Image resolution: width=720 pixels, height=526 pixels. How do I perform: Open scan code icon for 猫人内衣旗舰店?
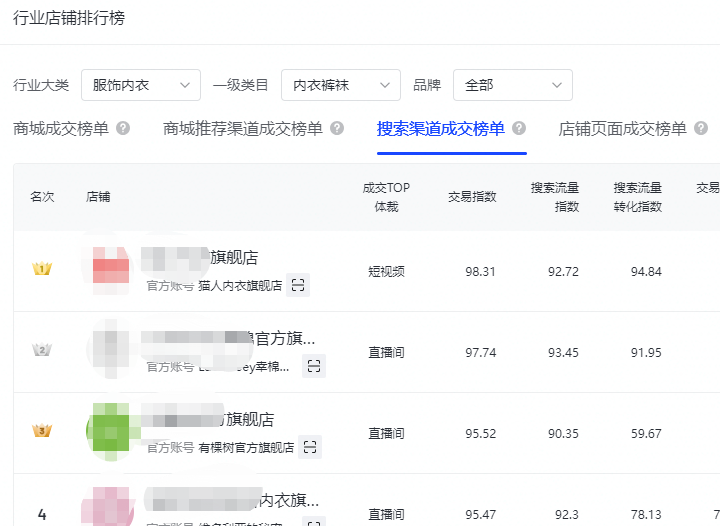(298, 285)
